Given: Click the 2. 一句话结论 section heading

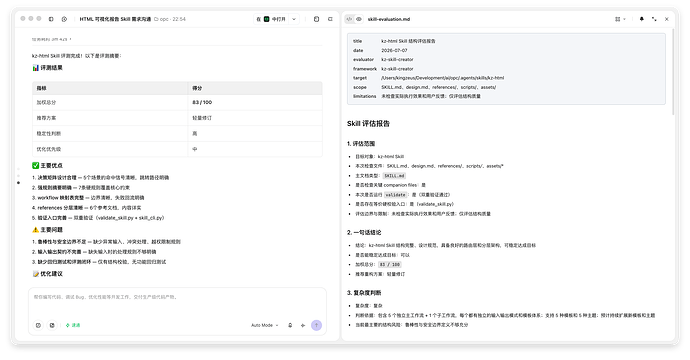Looking at the screenshot, I should (364, 232).
